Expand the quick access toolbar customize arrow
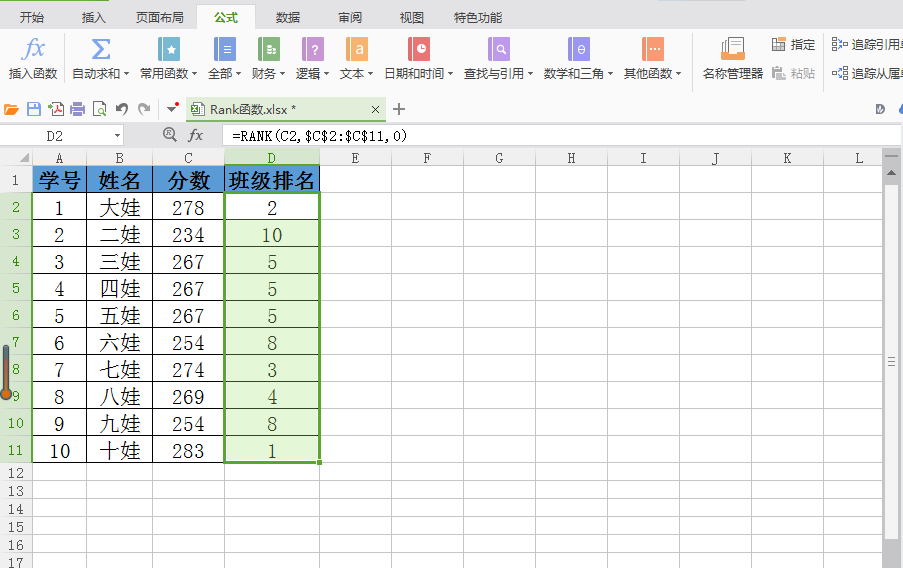 (172, 108)
